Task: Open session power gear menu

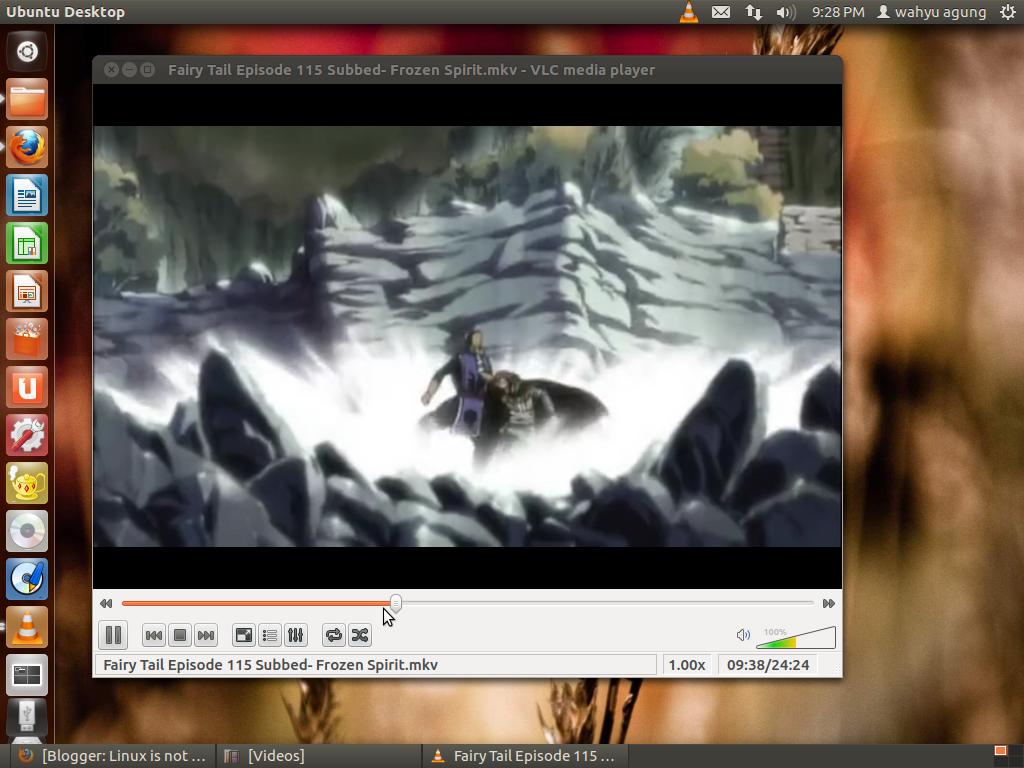Action: click(1008, 12)
